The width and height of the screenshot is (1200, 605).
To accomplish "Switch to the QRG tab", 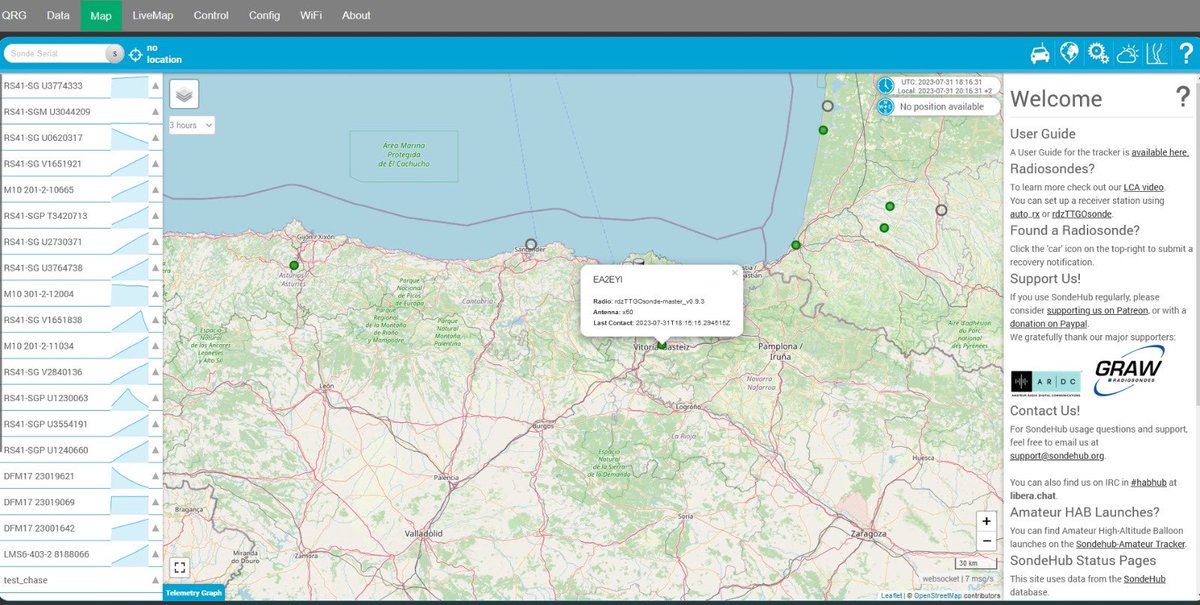I will 14,15.
